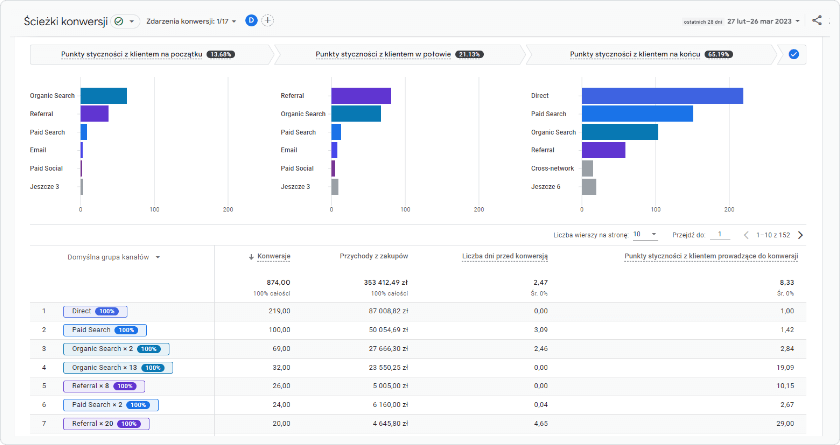Sort by Konwersje column header
This screenshot has width=840, height=445.
pos(274,257)
